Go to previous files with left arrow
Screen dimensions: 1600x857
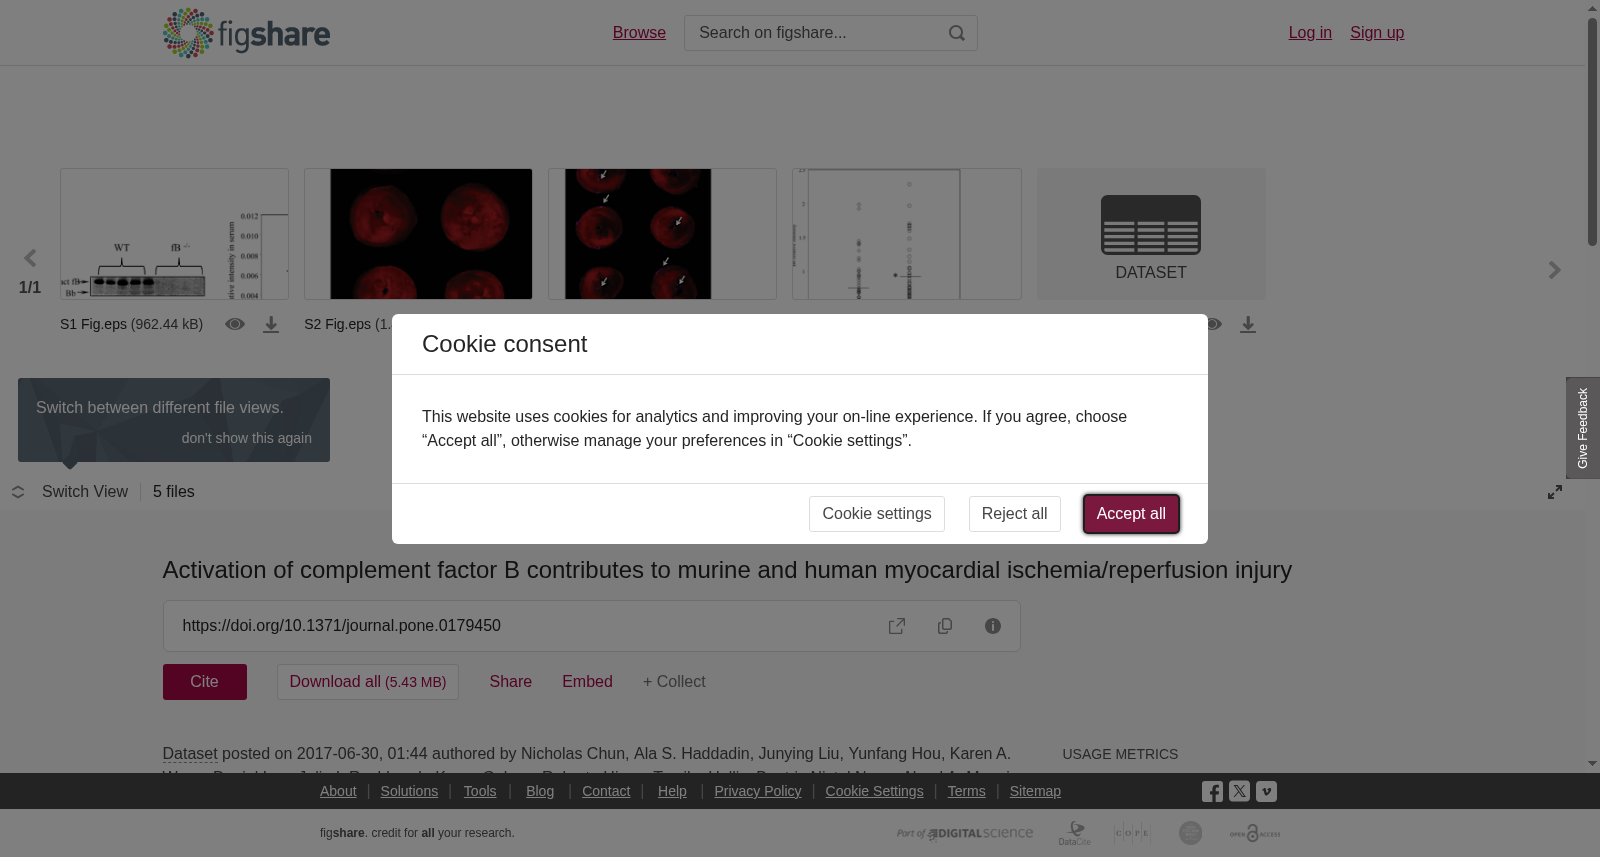tap(30, 259)
